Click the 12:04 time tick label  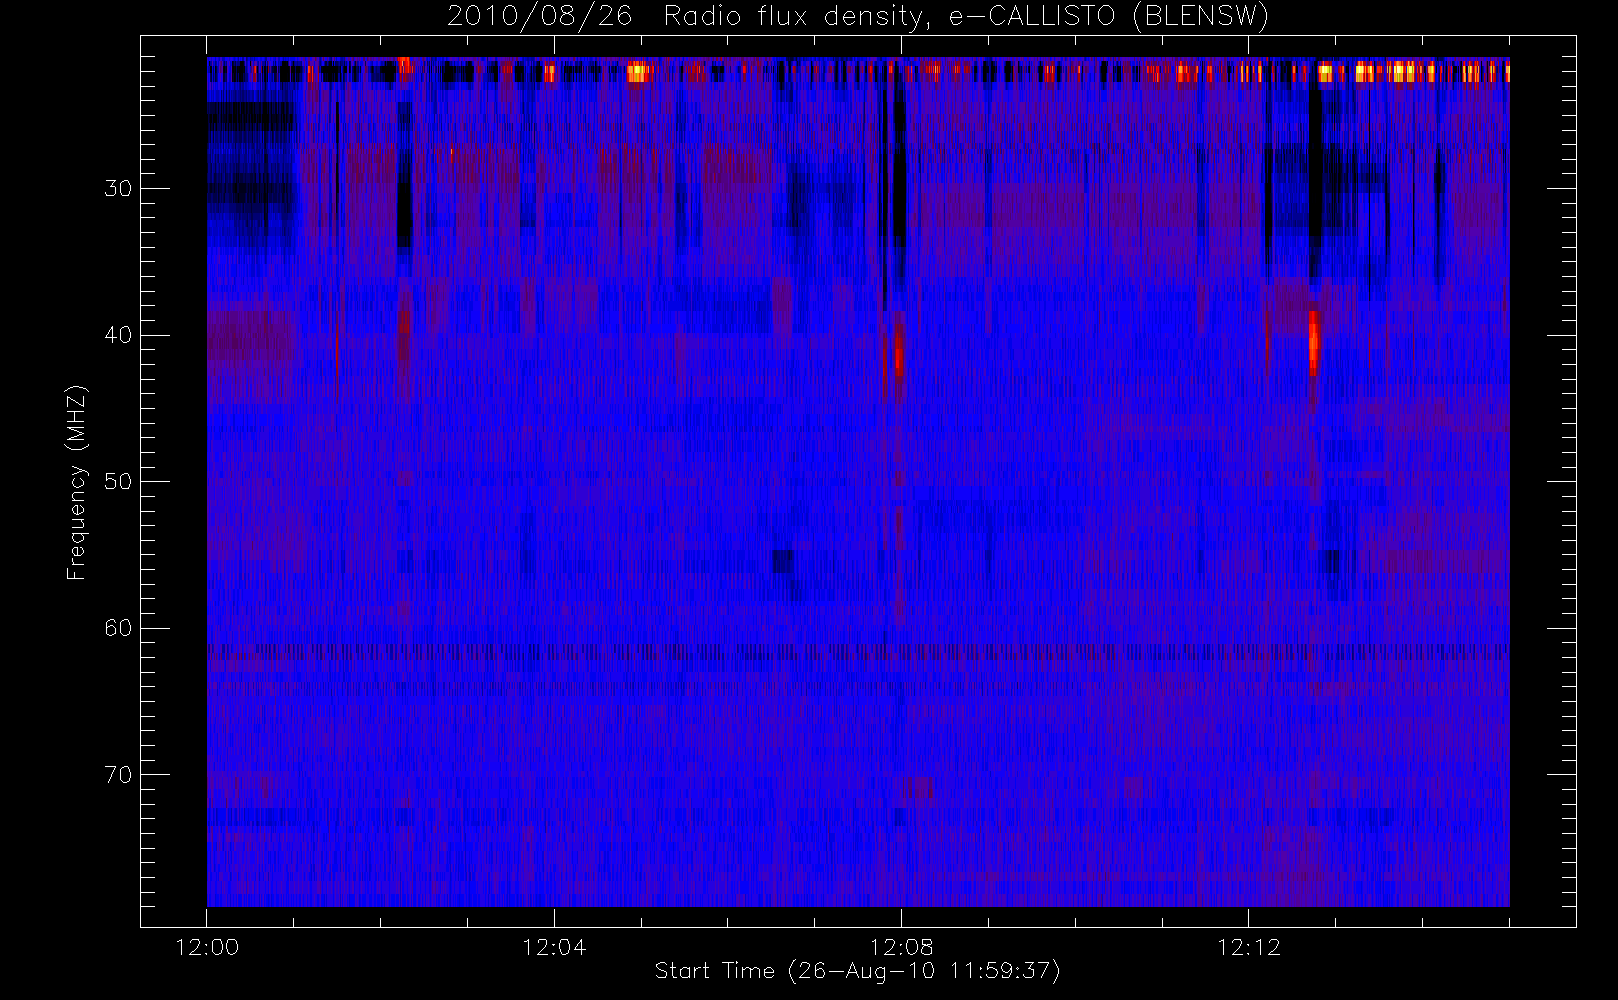click(x=554, y=947)
